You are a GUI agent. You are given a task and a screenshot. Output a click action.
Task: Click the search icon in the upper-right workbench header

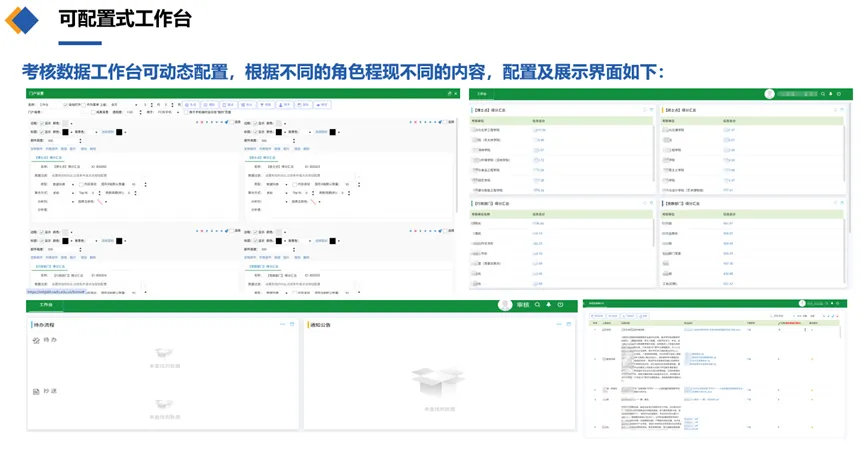823,94
